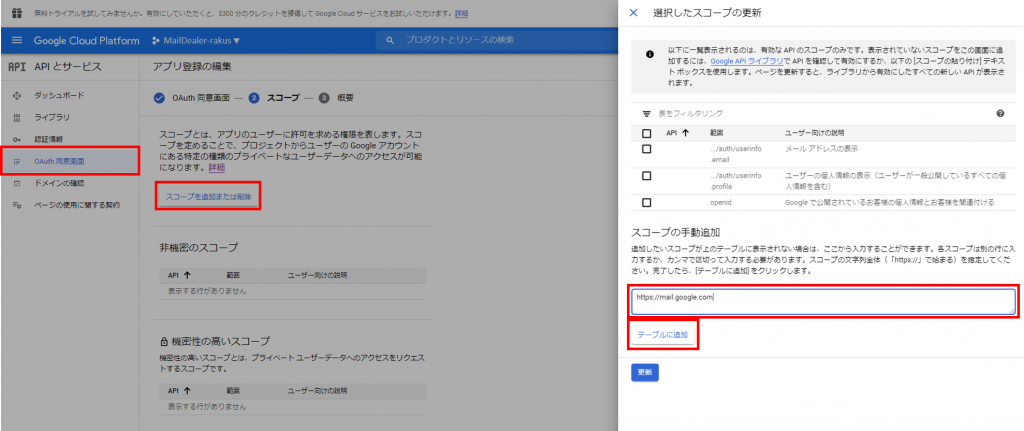Open 詳細 link in the trial banner
1024x431 pixels.
pyautogui.click(x=462, y=13)
